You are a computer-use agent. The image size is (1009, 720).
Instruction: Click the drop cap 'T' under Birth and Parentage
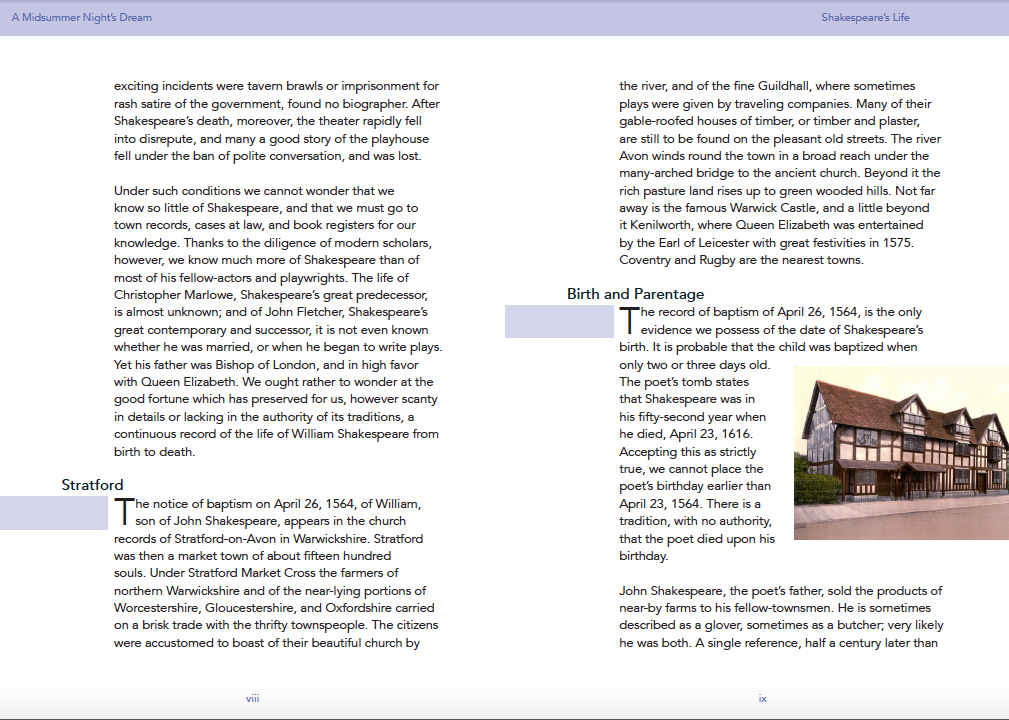[x=629, y=320]
